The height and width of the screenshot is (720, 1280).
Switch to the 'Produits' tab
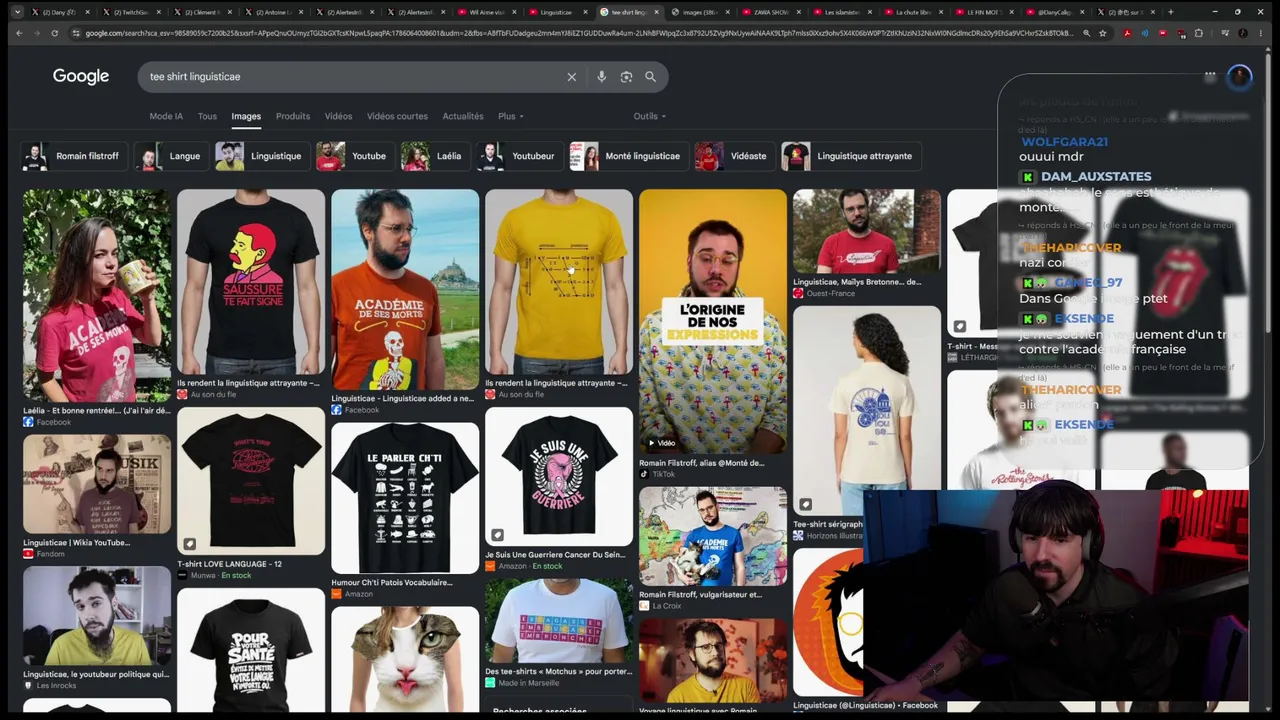point(293,116)
